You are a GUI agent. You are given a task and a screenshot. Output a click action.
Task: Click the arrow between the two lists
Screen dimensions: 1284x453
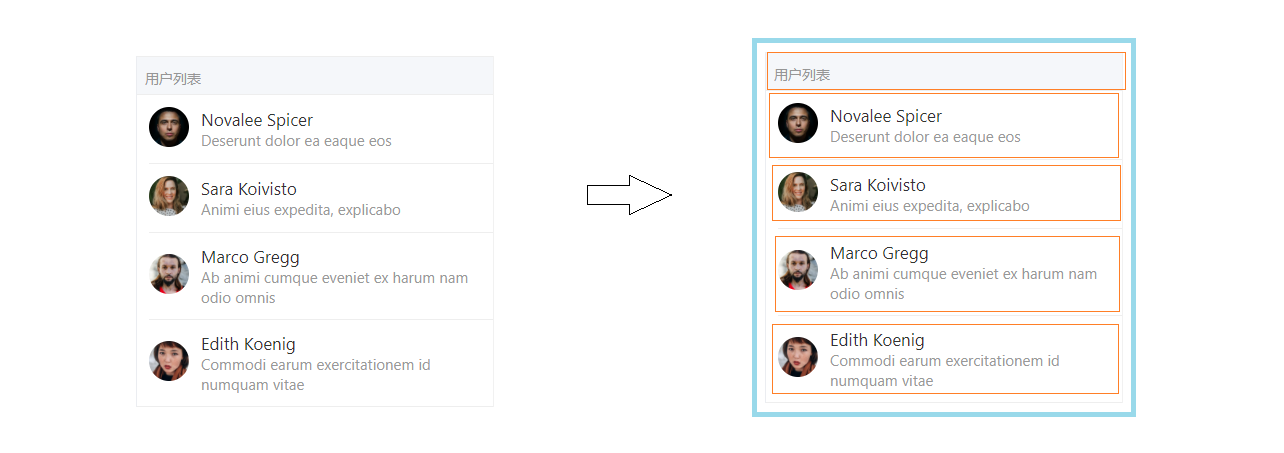click(x=629, y=195)
